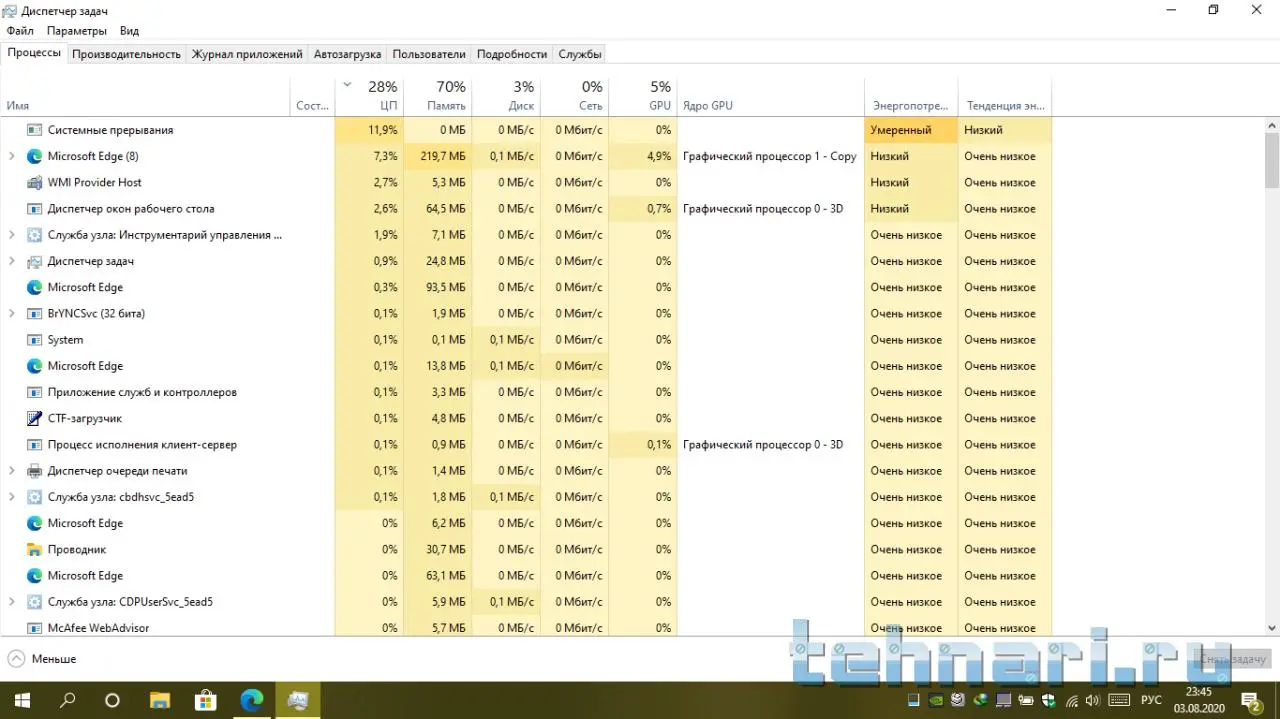This screenshot has height=719, width=1280.
Task: Open Microsoft Edge from the taskbar
Action: point(251,700)
